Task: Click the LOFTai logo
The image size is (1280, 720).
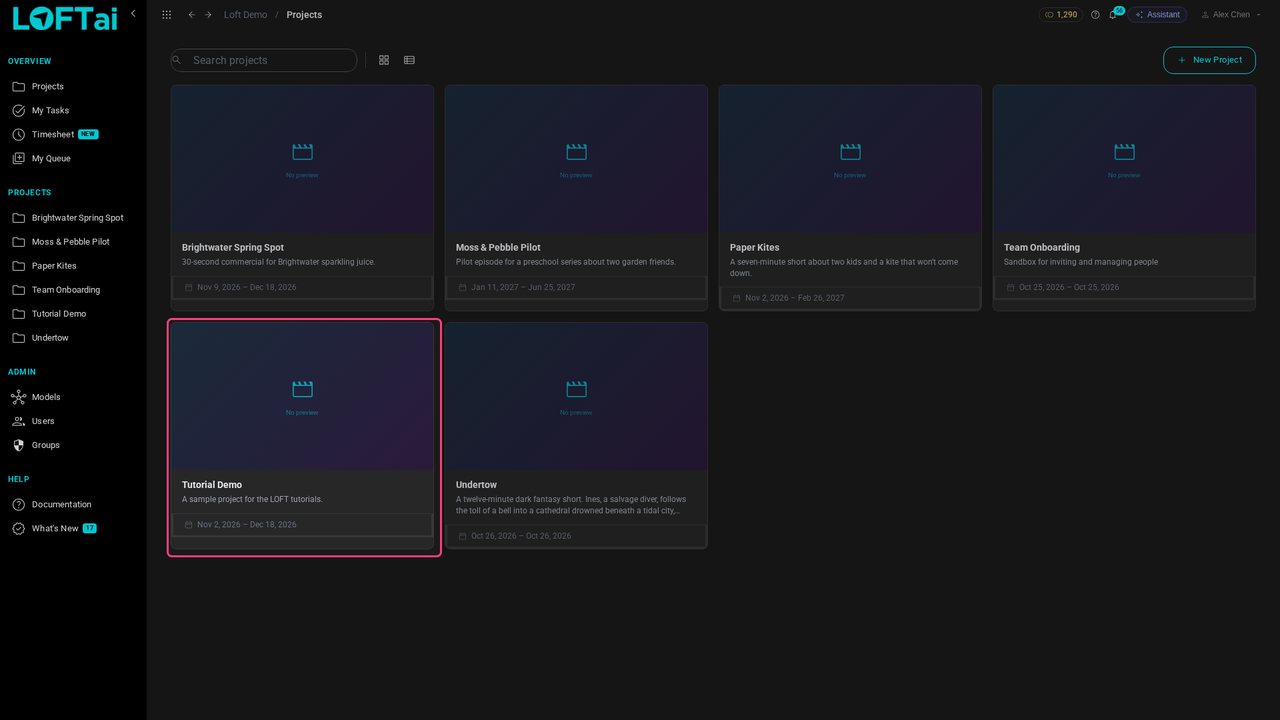Action: point(65,18)
